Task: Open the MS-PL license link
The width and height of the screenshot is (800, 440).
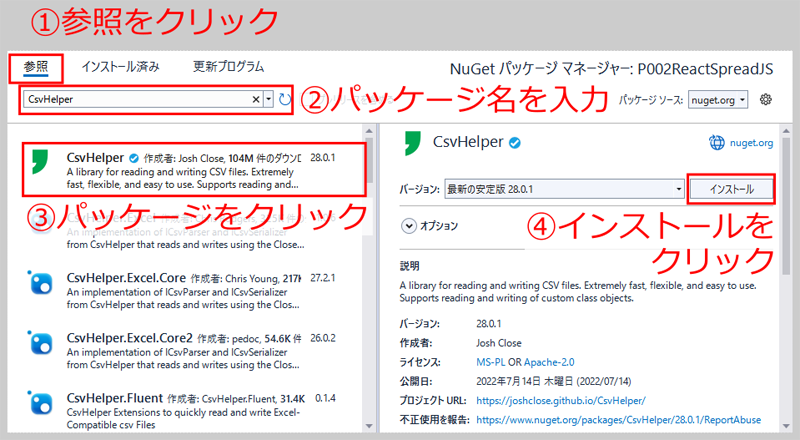Action: (490, 362)
